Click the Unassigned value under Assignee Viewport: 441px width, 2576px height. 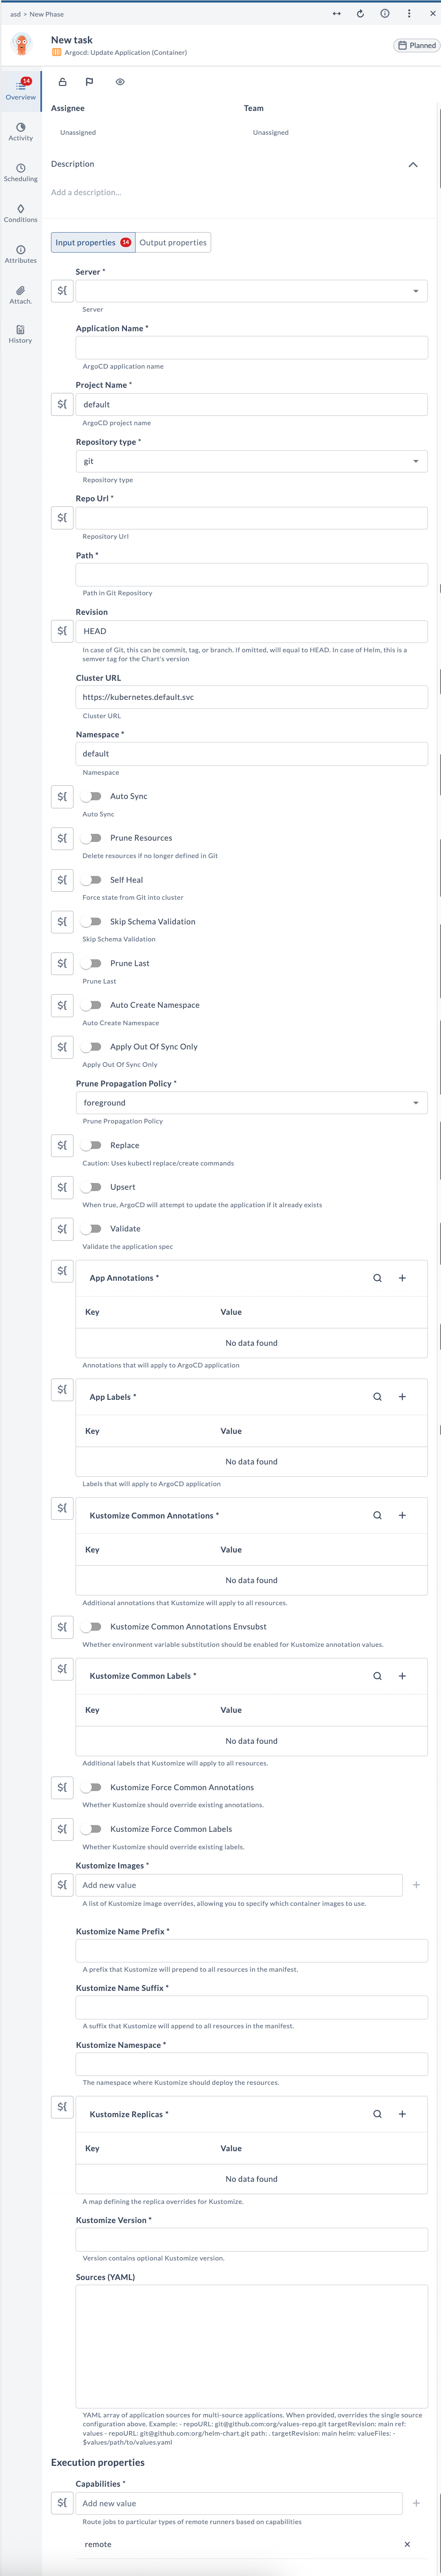tap(78, 132)
